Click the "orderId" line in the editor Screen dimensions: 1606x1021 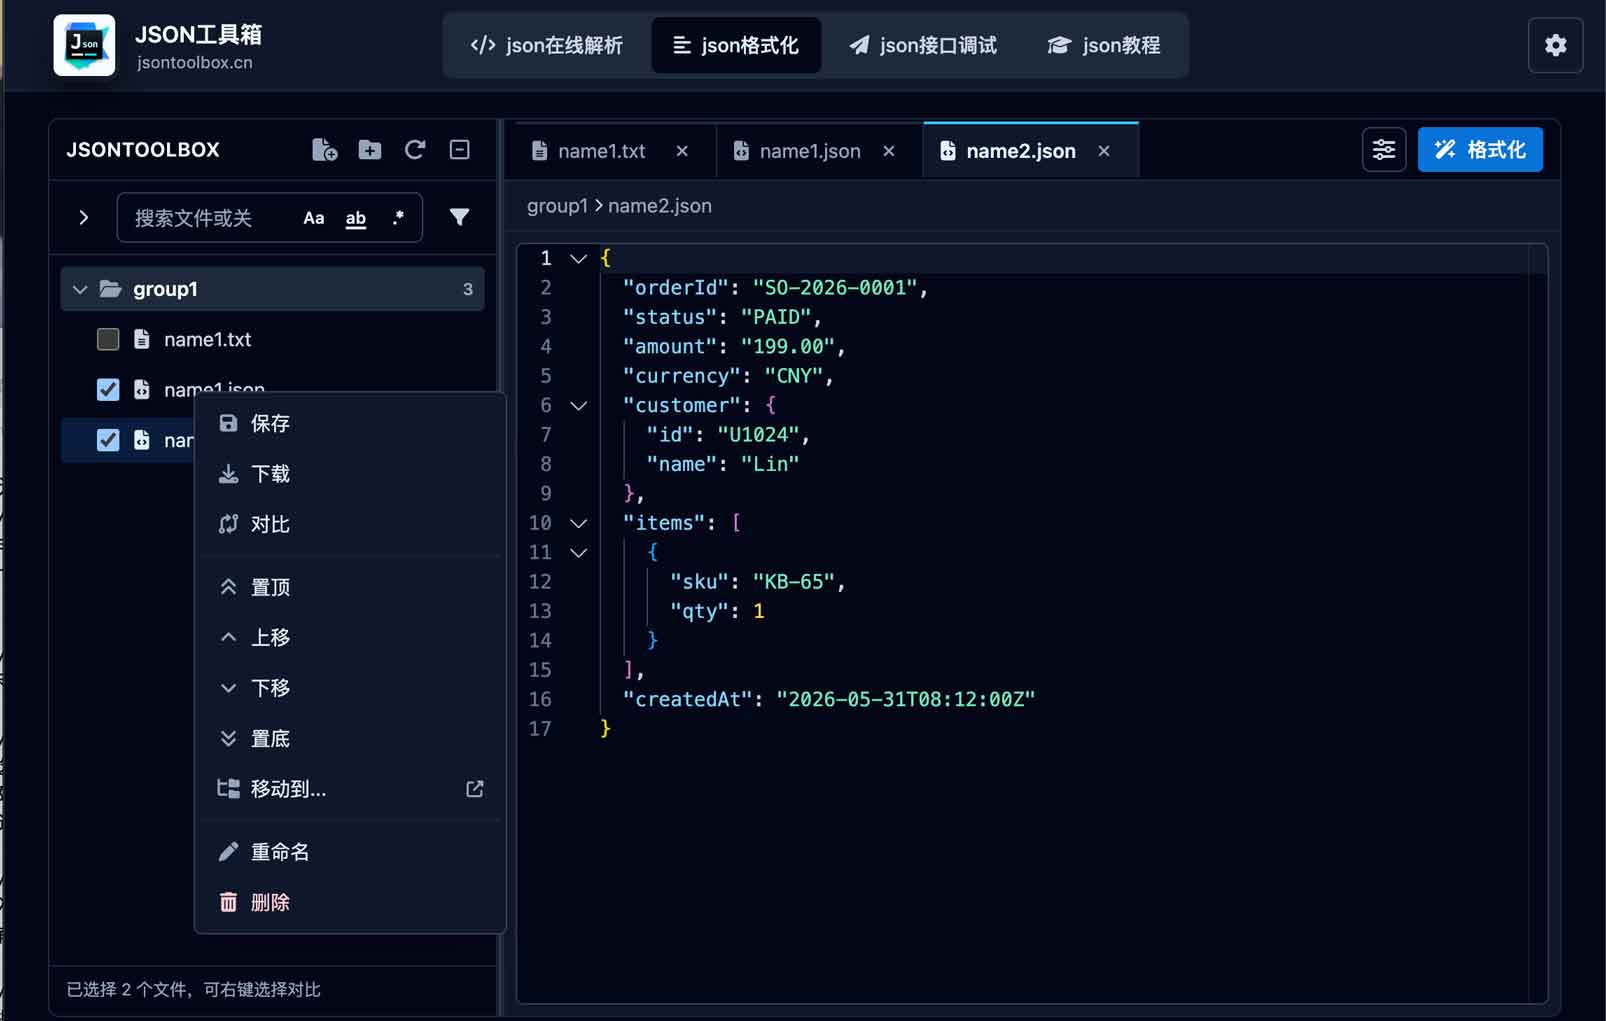pyautogui.click(x=775, y=288)
